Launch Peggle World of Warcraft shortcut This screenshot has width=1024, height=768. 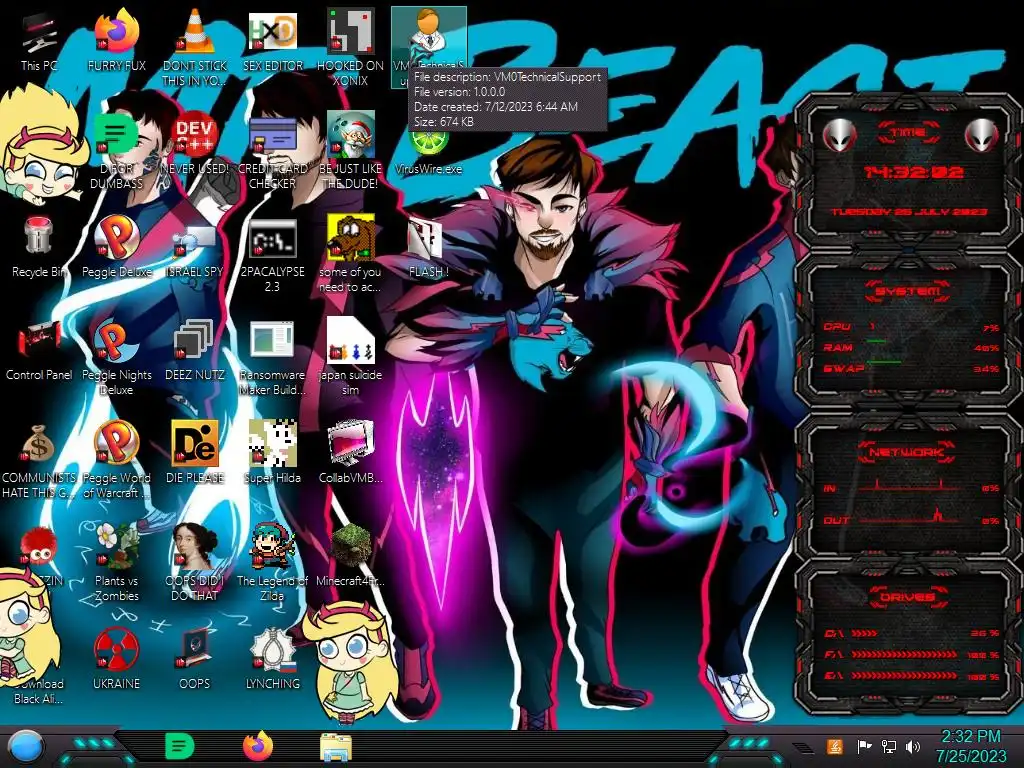(116, 460)
